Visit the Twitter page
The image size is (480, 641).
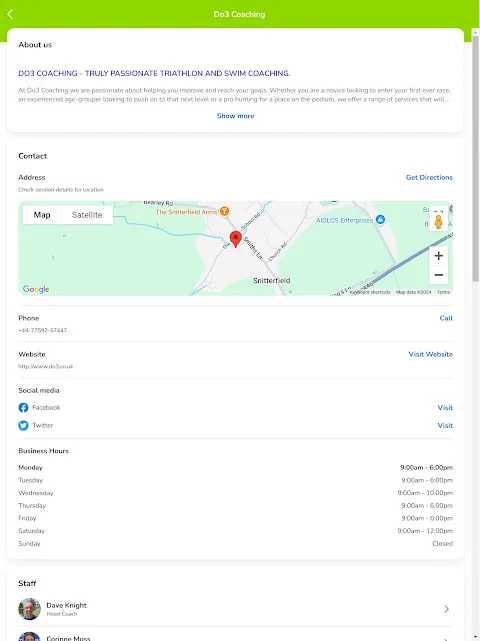pyautogui.click(x=445, y=426)
